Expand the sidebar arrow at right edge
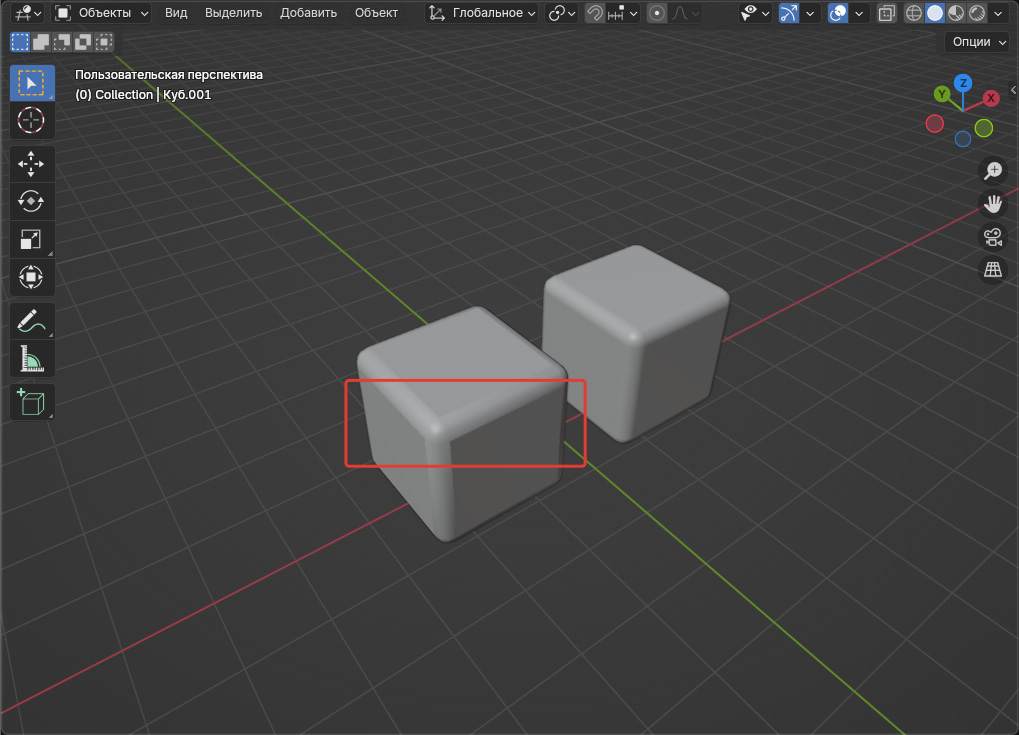Viewport: 1019px width, 735px height. point(1013,90)
